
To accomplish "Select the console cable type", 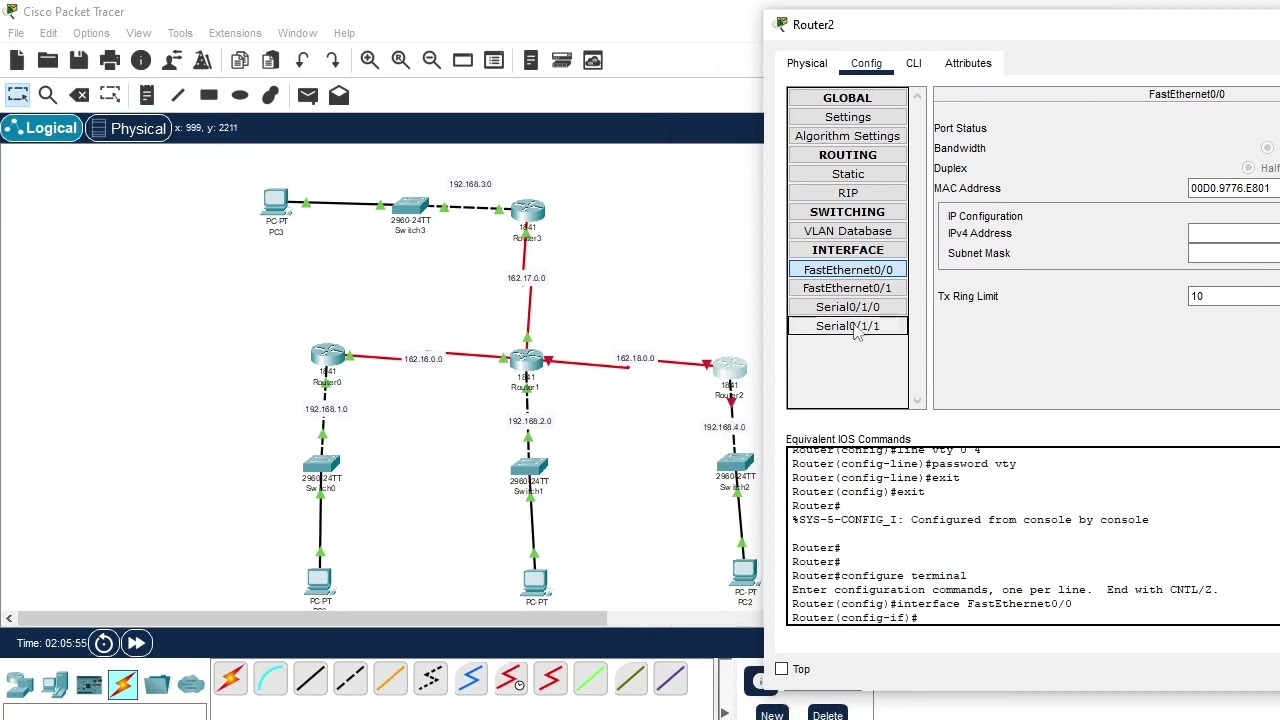I will pyautogui.click(x=270, y=680).
